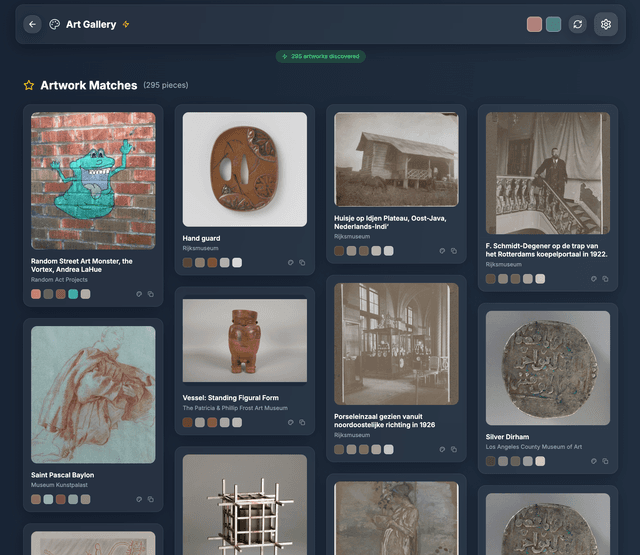Copy colors from F. Schmidt-Degener card

(x=605, y=279)
